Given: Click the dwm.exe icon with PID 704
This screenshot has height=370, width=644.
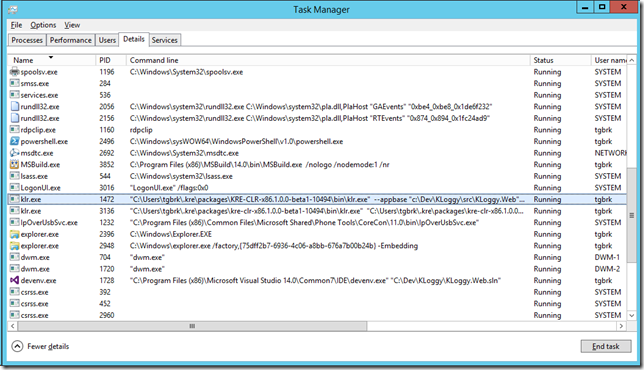Looking at the screenshot, I should pos(14,257).
